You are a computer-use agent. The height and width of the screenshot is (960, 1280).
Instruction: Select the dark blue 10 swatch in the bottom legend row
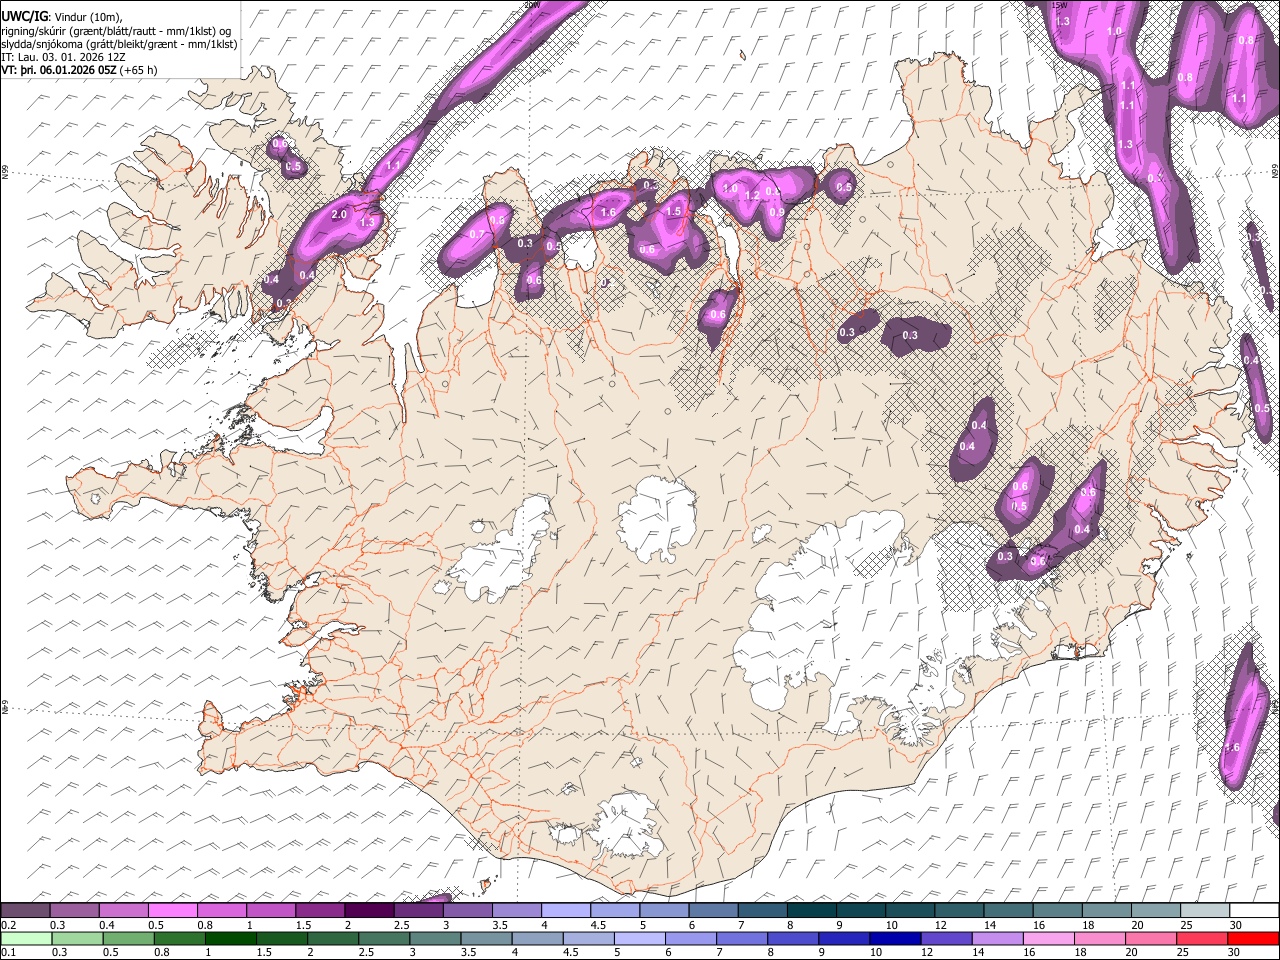896,938
